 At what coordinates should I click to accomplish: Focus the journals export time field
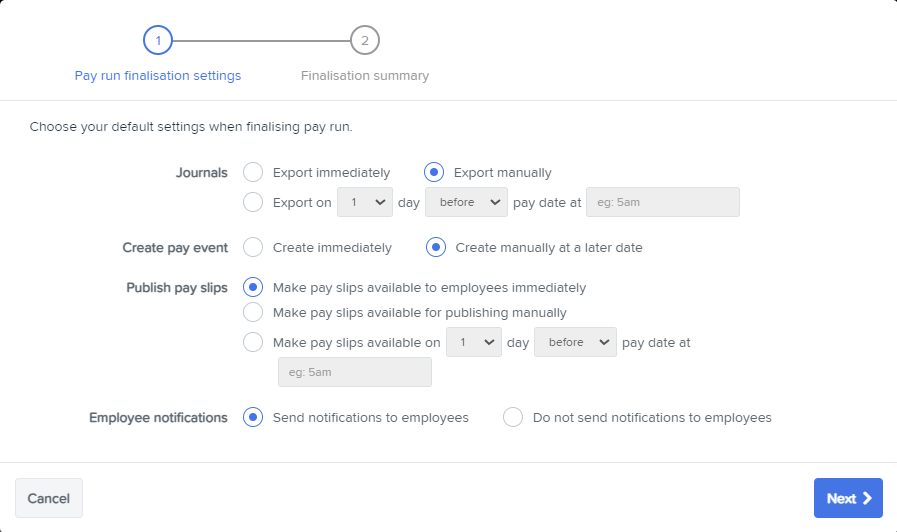pyautogui.click(x=663, y=202)
